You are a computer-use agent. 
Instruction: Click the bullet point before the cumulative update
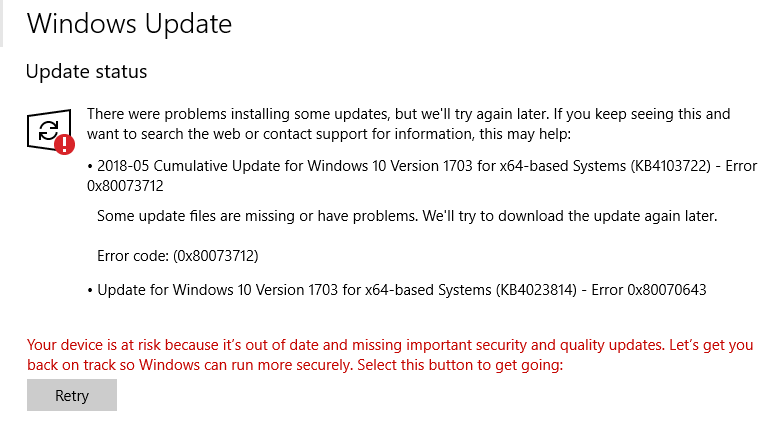click(90, 166)
